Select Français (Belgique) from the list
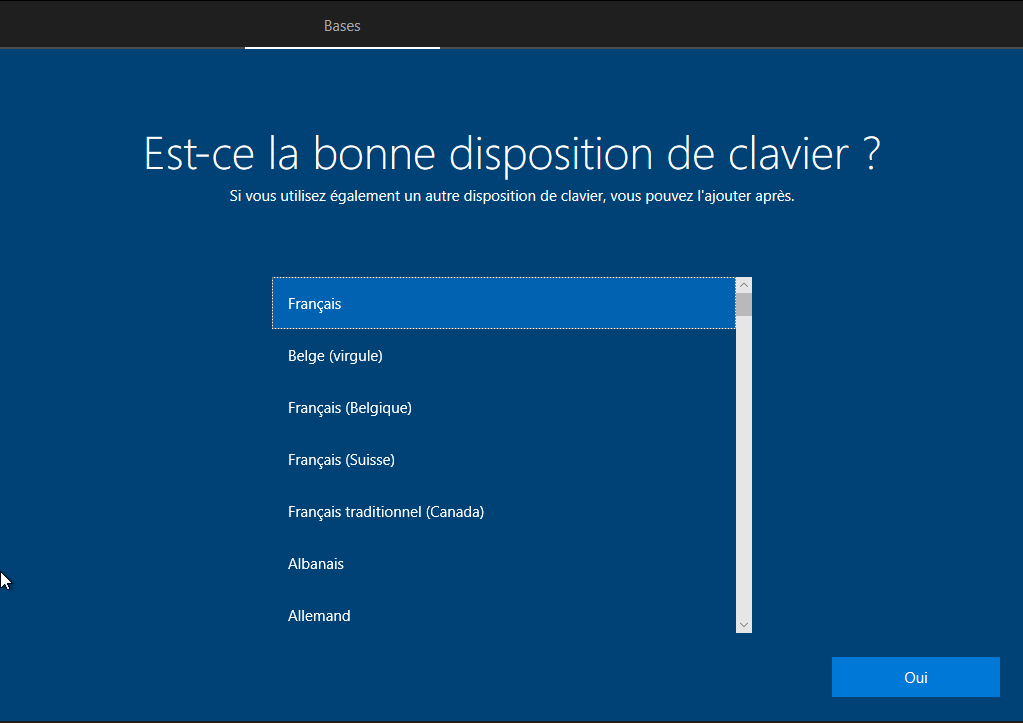The image size is (1023, 723). (x=504, y=408)
